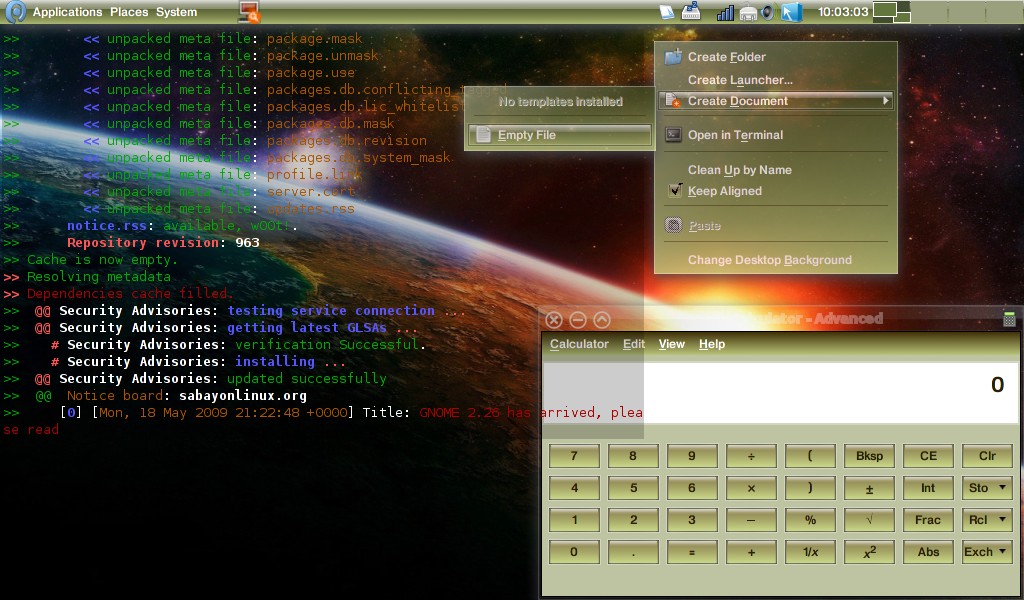
Task: Choose Create Folder from context menu
Action: pos(776,57)
